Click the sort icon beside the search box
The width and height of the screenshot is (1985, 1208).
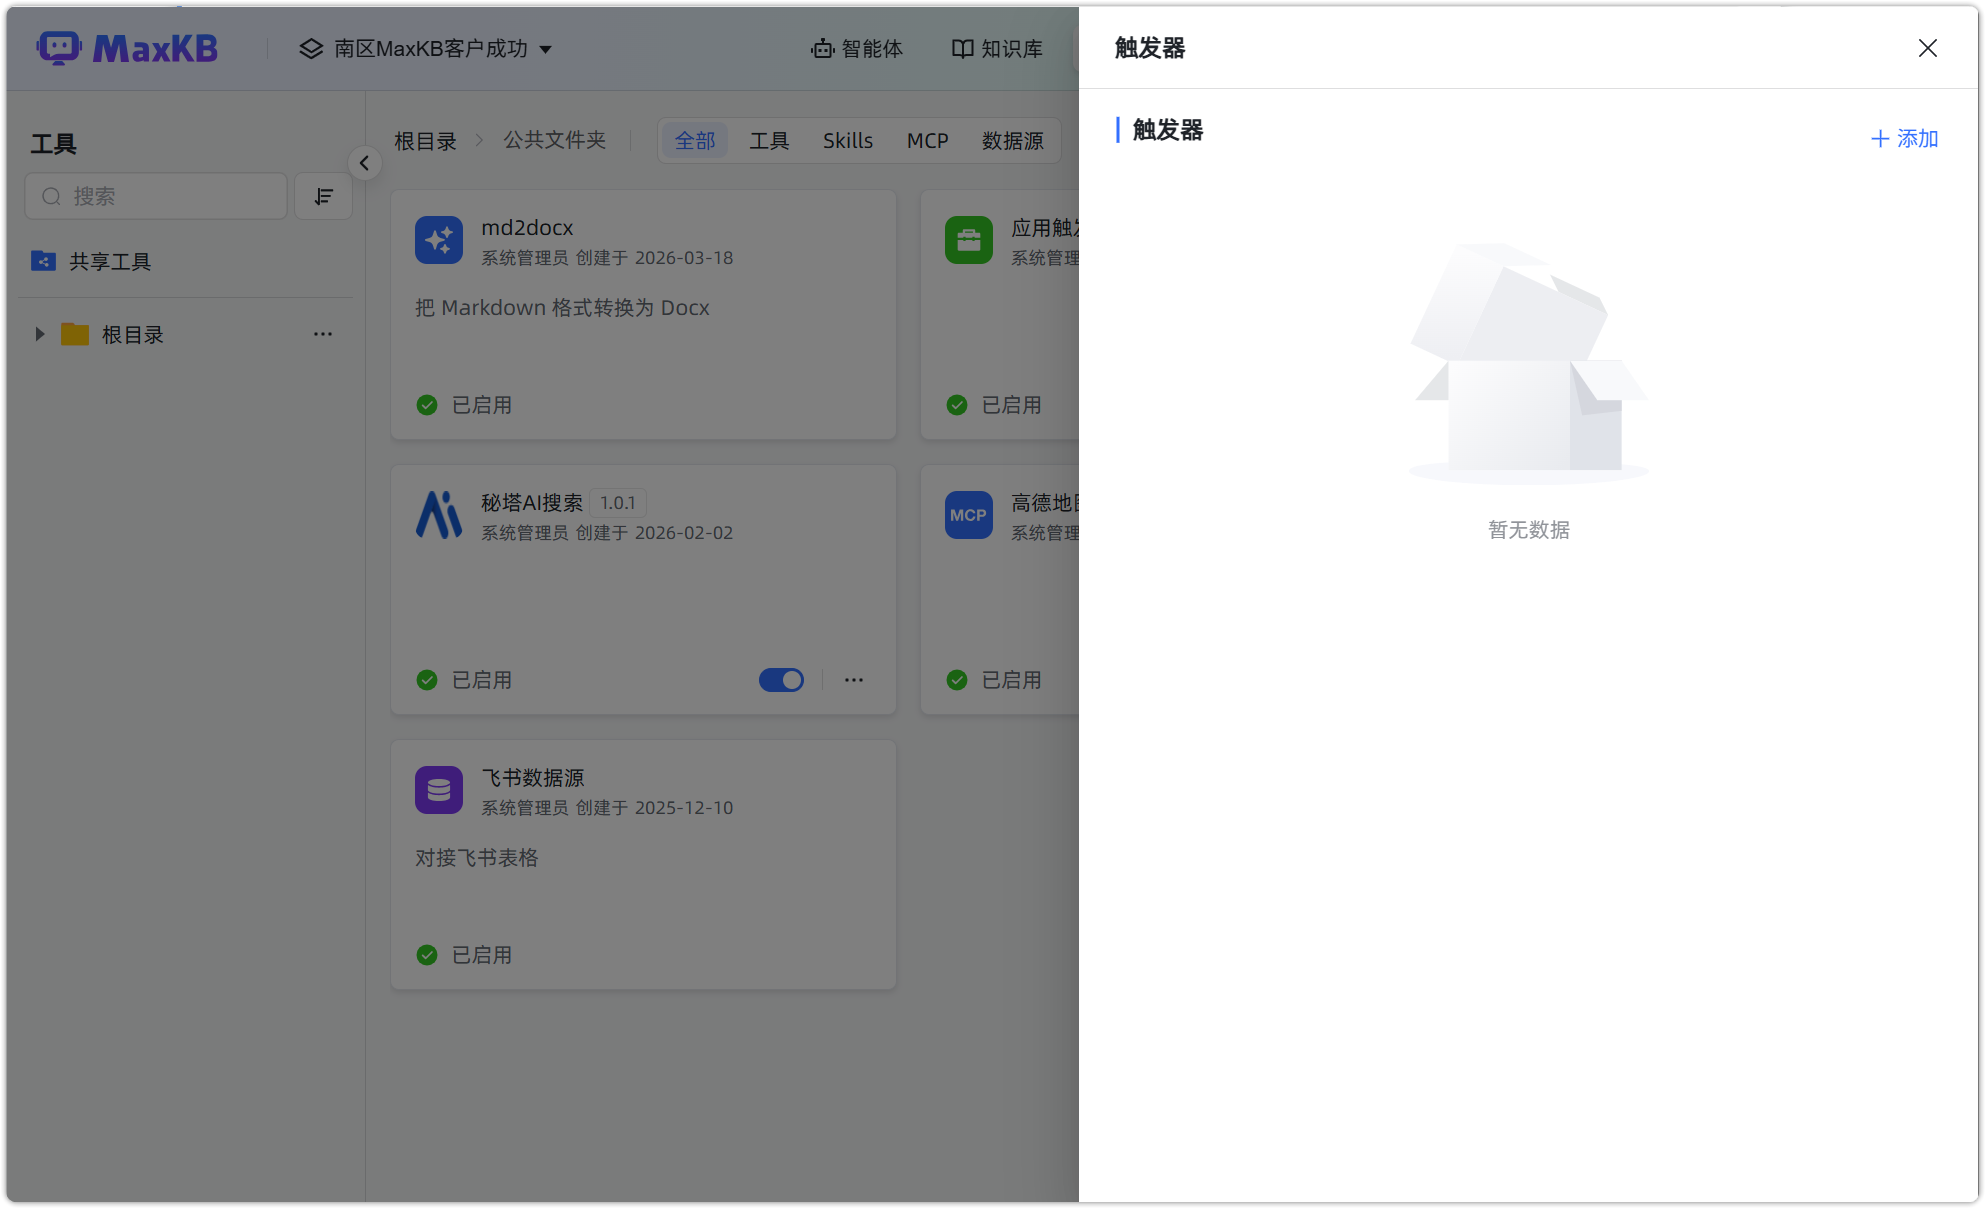(x=323, y=196)
